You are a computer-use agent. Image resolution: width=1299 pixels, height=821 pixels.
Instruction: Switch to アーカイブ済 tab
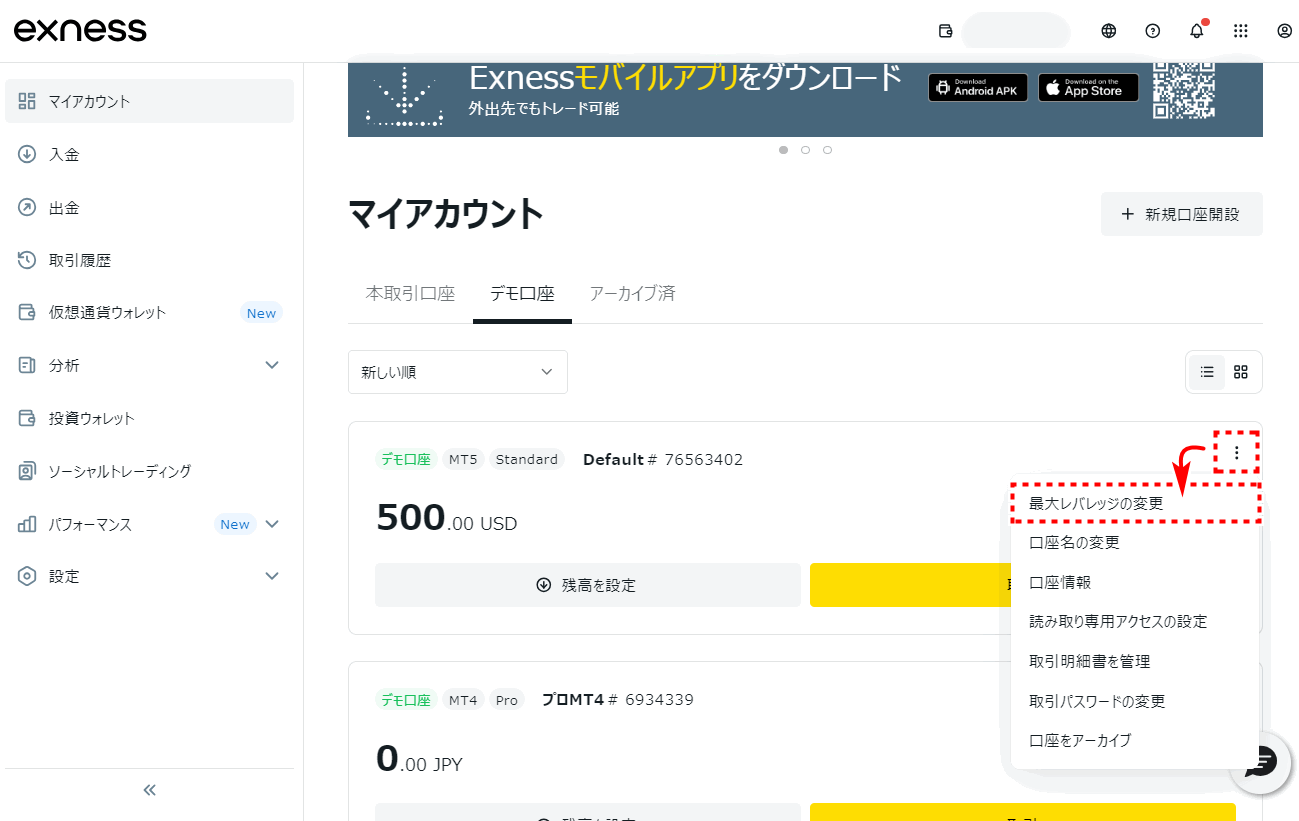coord(632,294)
